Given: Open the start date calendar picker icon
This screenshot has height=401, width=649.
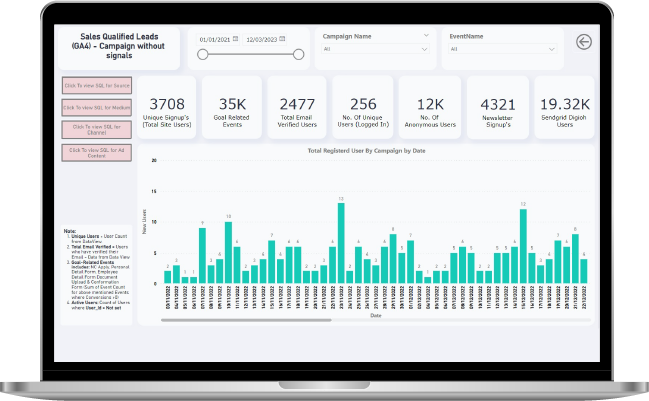Looking at the screenshot, I should click(x=236, y=39).
